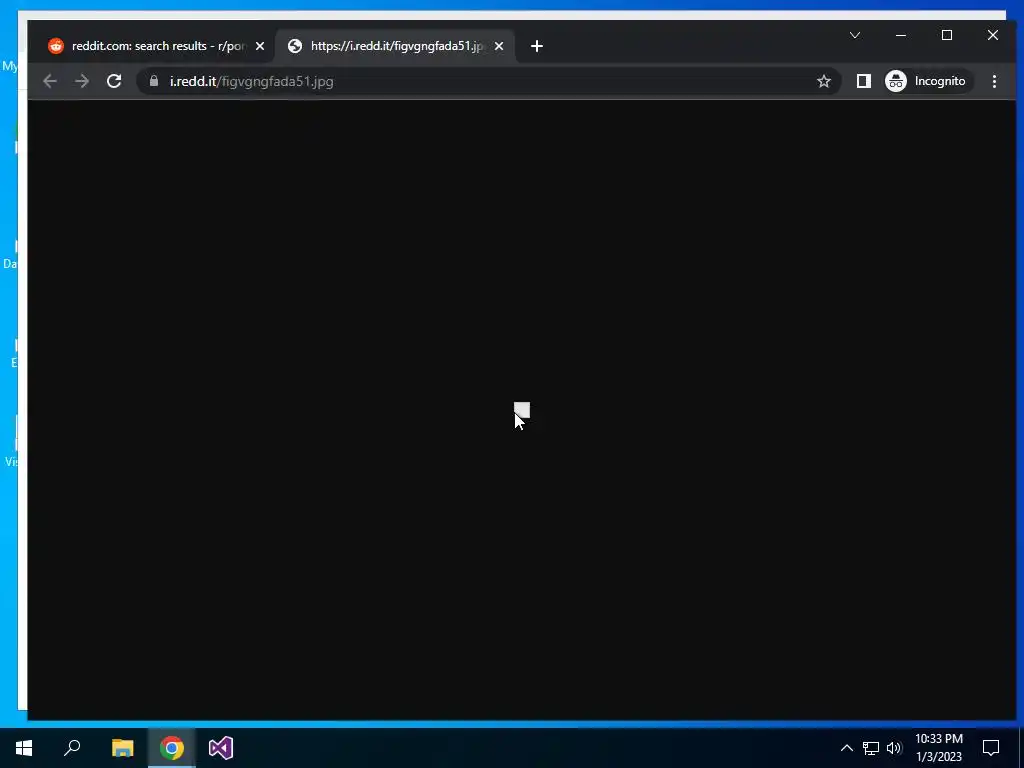Minimize the Chrome window
This screenshot has height=768, width=1024.
pos(901,35)
